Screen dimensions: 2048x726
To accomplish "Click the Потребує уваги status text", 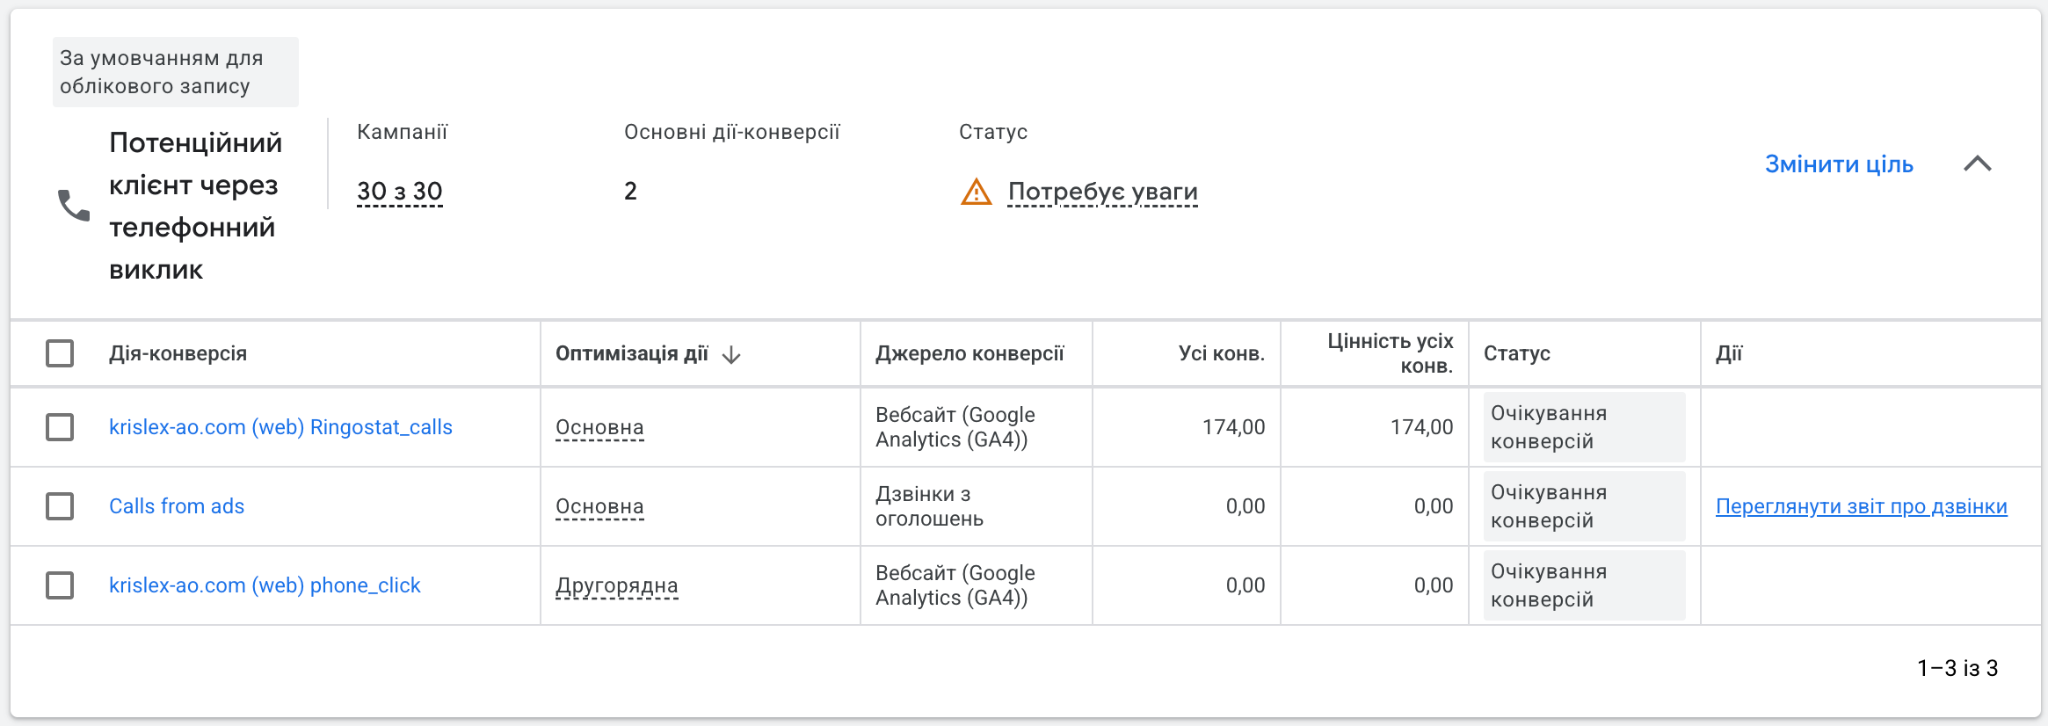I will tap(1102, 191).
